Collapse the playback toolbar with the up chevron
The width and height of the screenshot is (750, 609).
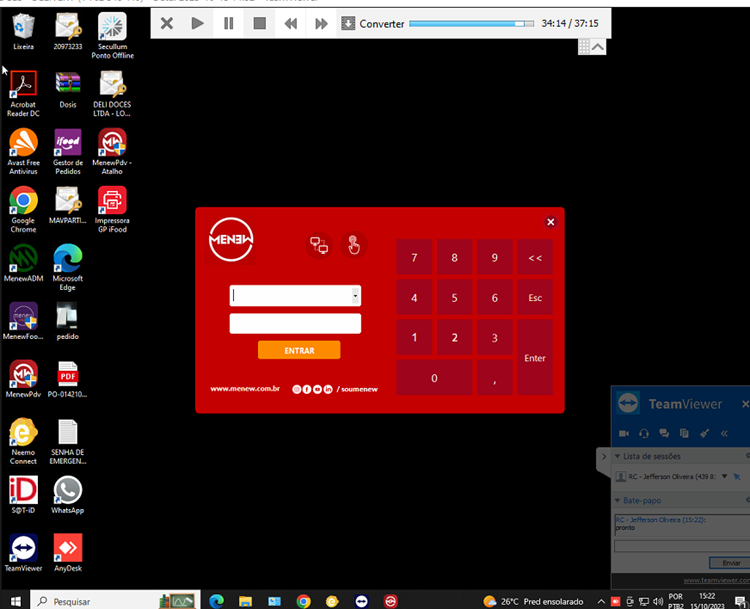tap(598, 47)
